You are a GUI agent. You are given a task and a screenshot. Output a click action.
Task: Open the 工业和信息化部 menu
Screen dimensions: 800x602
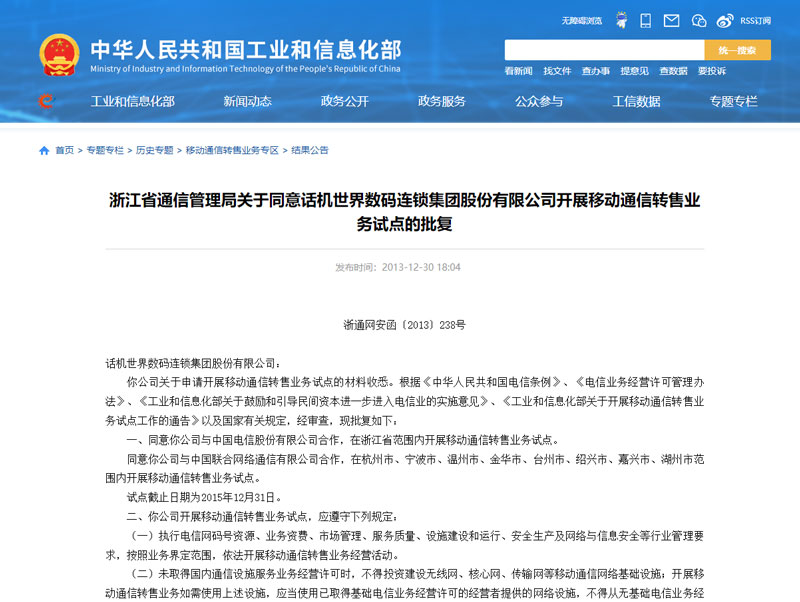[133, 101]
